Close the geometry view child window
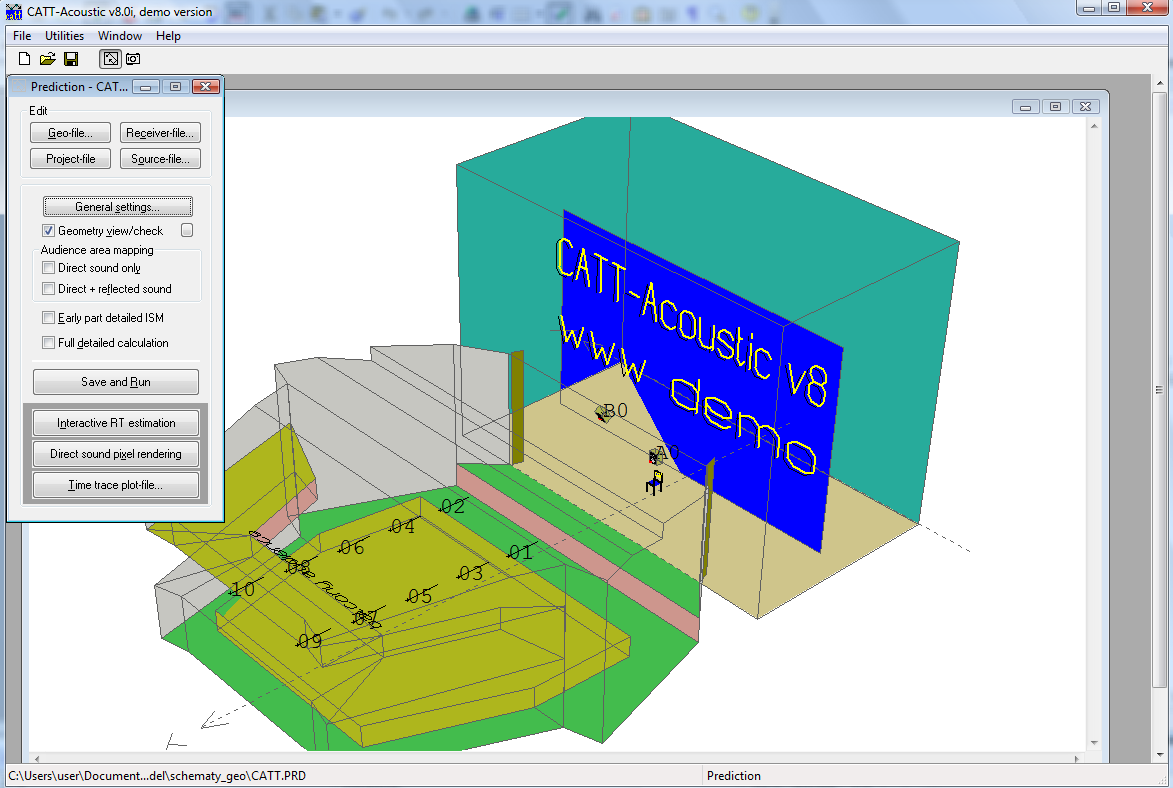The height and width of the screenshot is (788, 1173). point(1085,107)
